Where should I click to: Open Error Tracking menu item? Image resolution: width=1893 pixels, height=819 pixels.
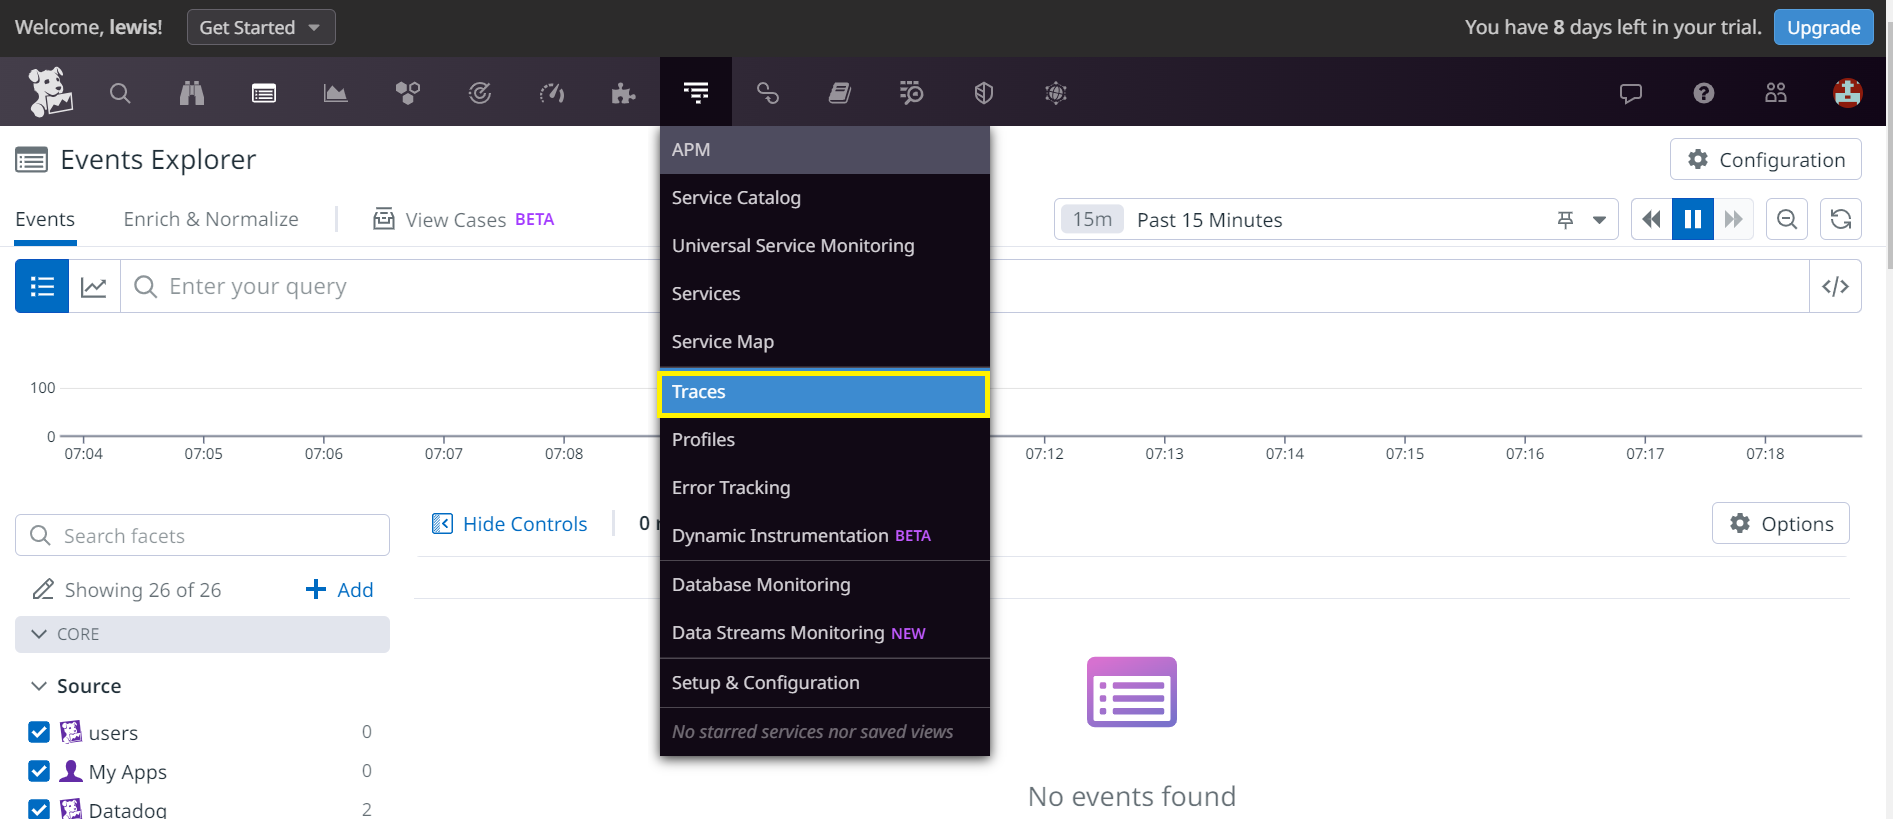tap(824, 488)
